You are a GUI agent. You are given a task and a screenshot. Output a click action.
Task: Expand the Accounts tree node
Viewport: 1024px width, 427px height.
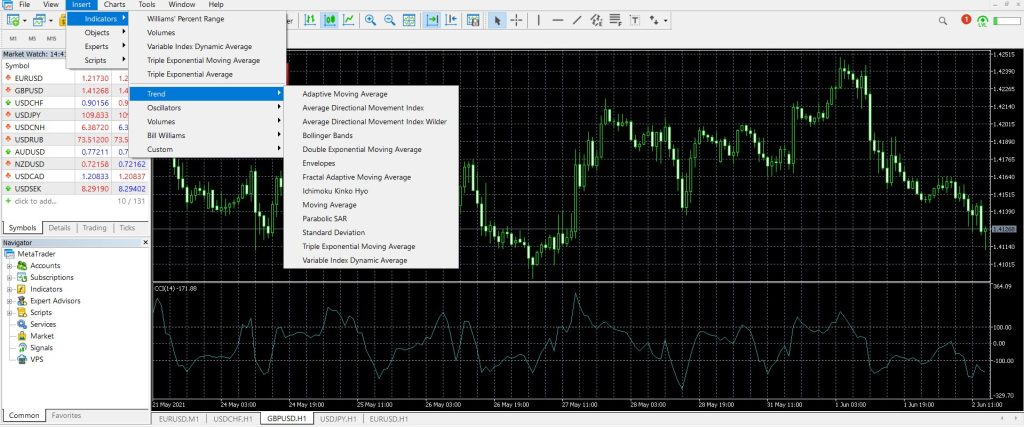click(9, 266)
